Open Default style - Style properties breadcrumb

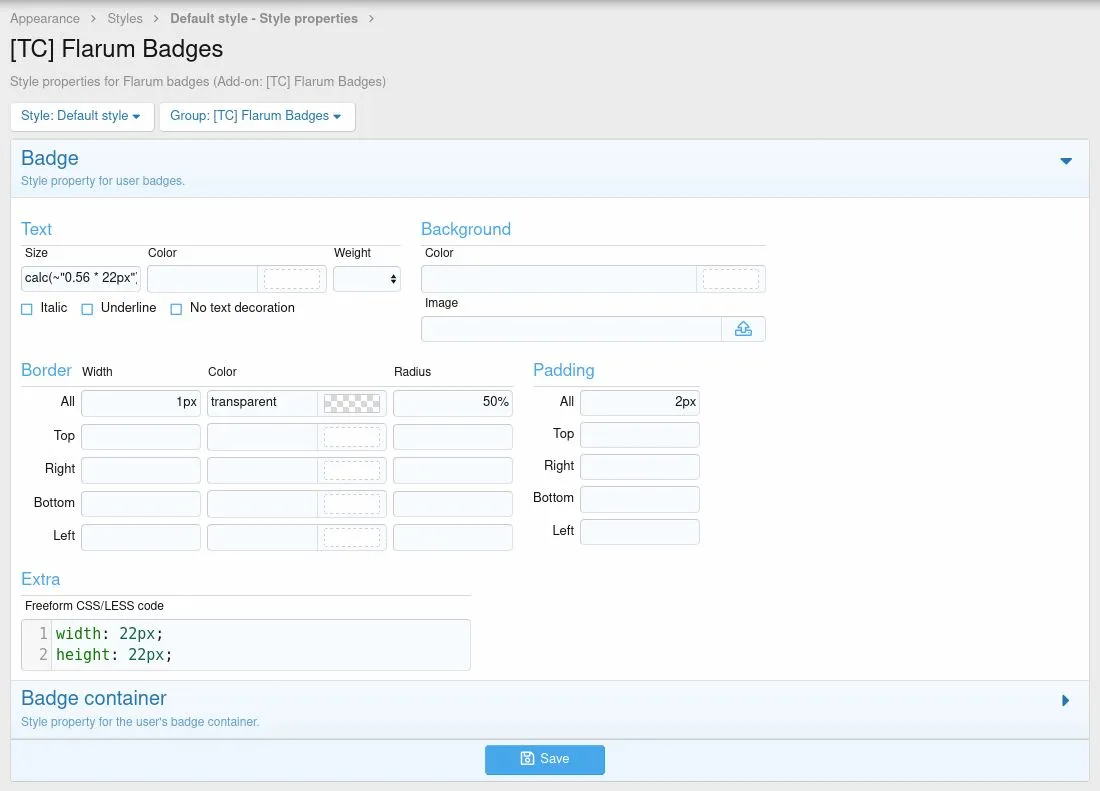[x=264, y=19]
